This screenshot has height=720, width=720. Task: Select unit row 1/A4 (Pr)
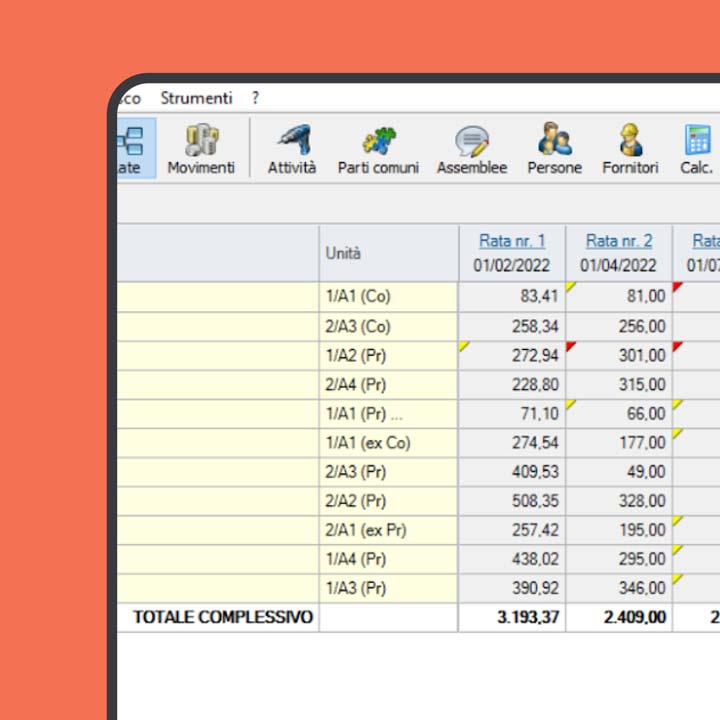coord(388,559)
